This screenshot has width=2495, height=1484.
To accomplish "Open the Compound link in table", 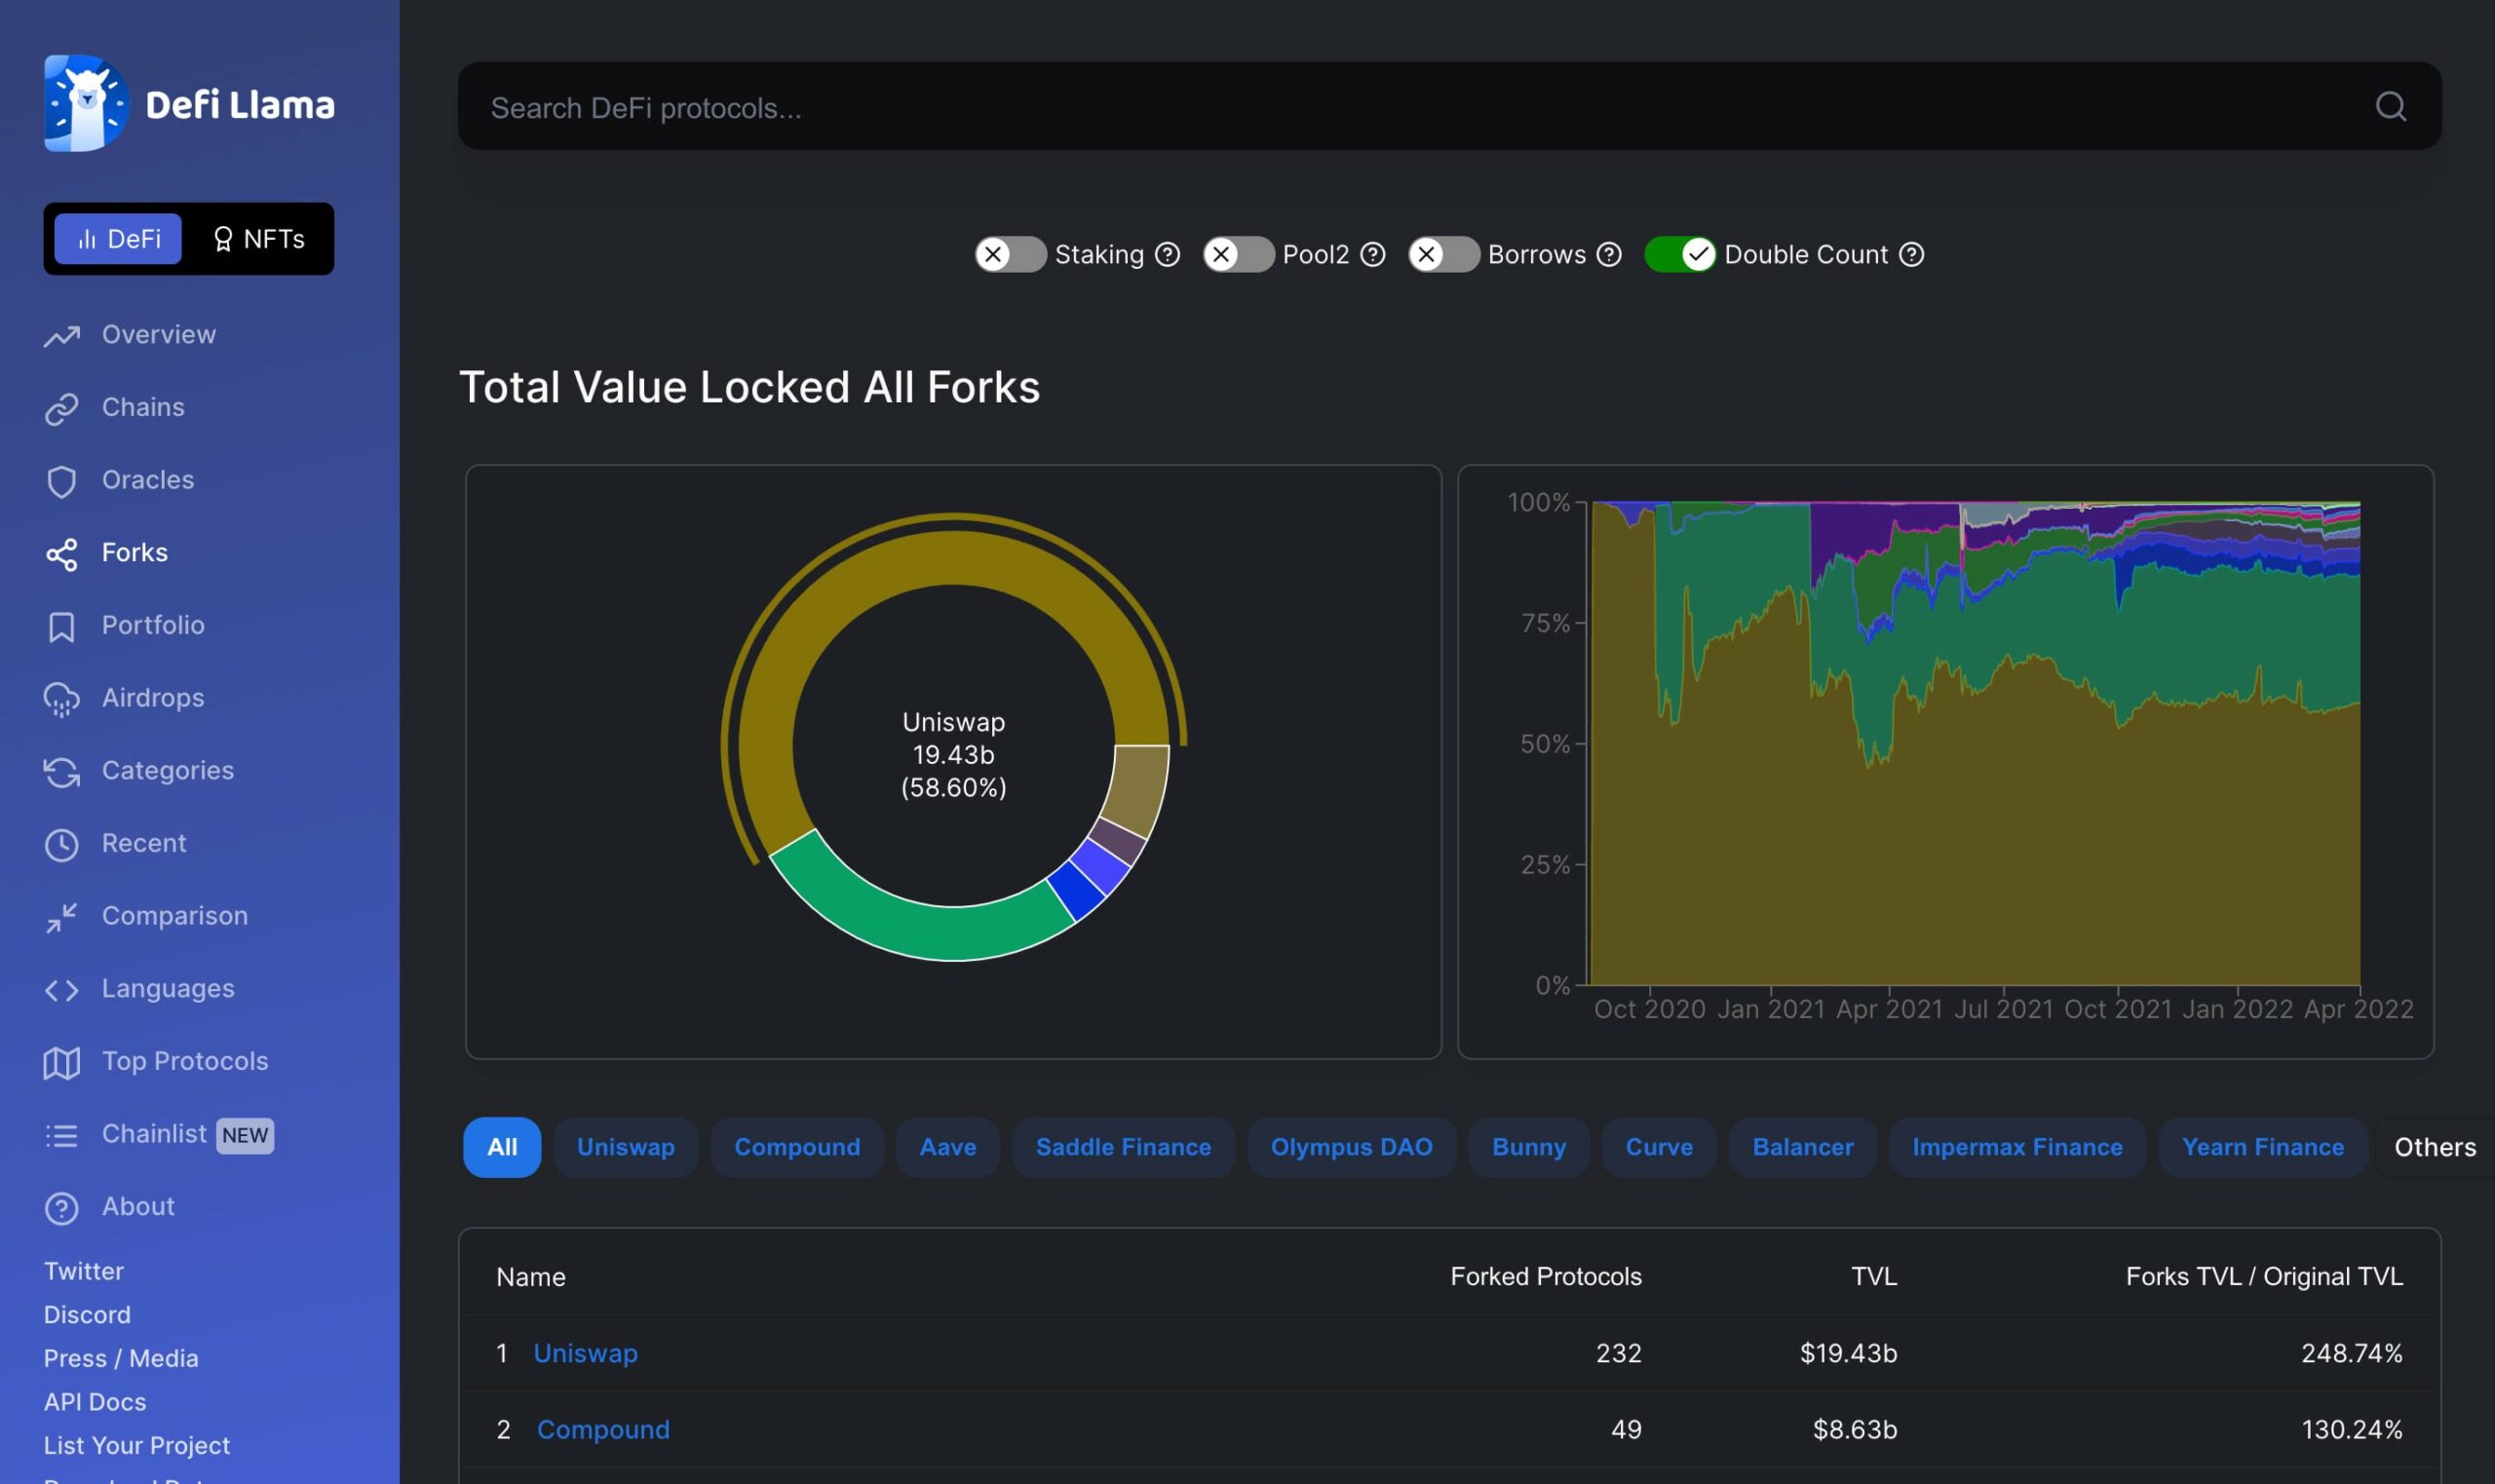I will click(x=603, y=1429).
